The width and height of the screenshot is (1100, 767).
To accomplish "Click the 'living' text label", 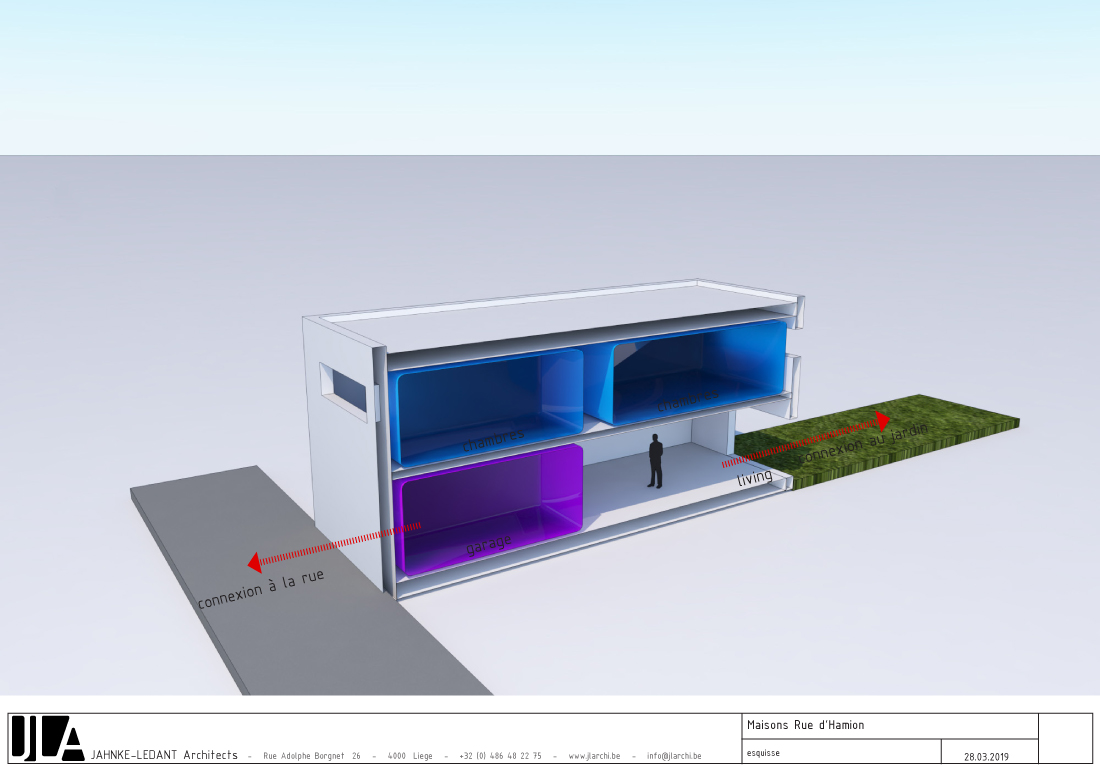I will click(x=755, y=479).
